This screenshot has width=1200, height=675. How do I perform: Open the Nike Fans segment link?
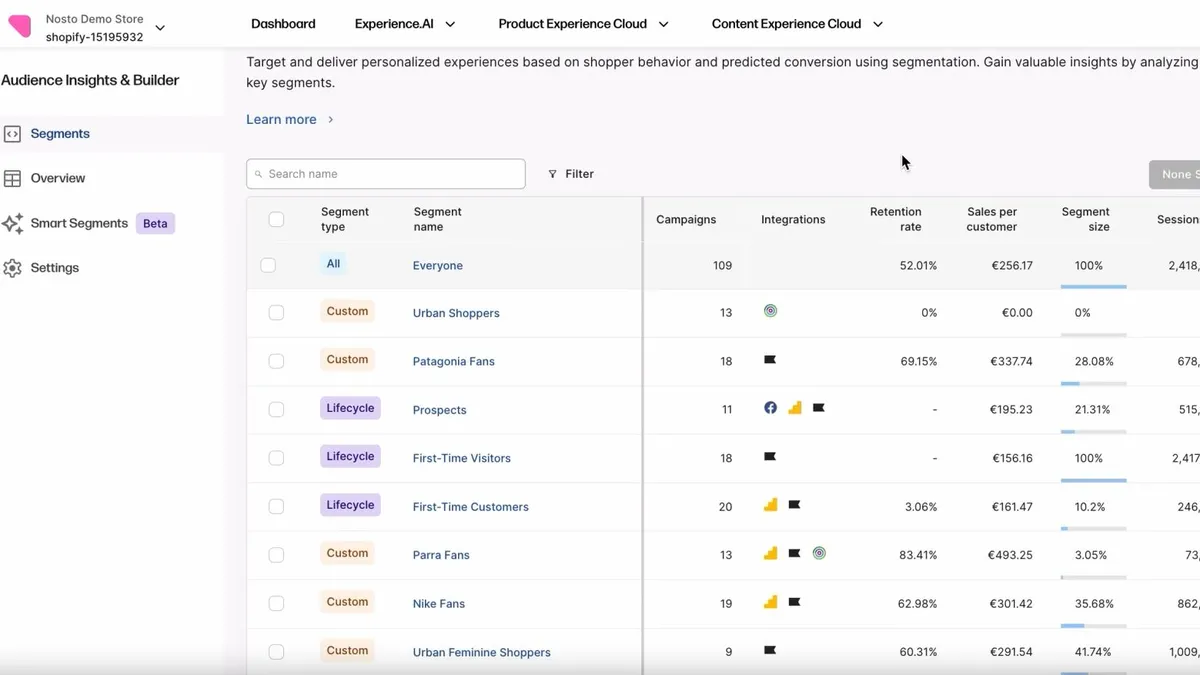point(439,604)
